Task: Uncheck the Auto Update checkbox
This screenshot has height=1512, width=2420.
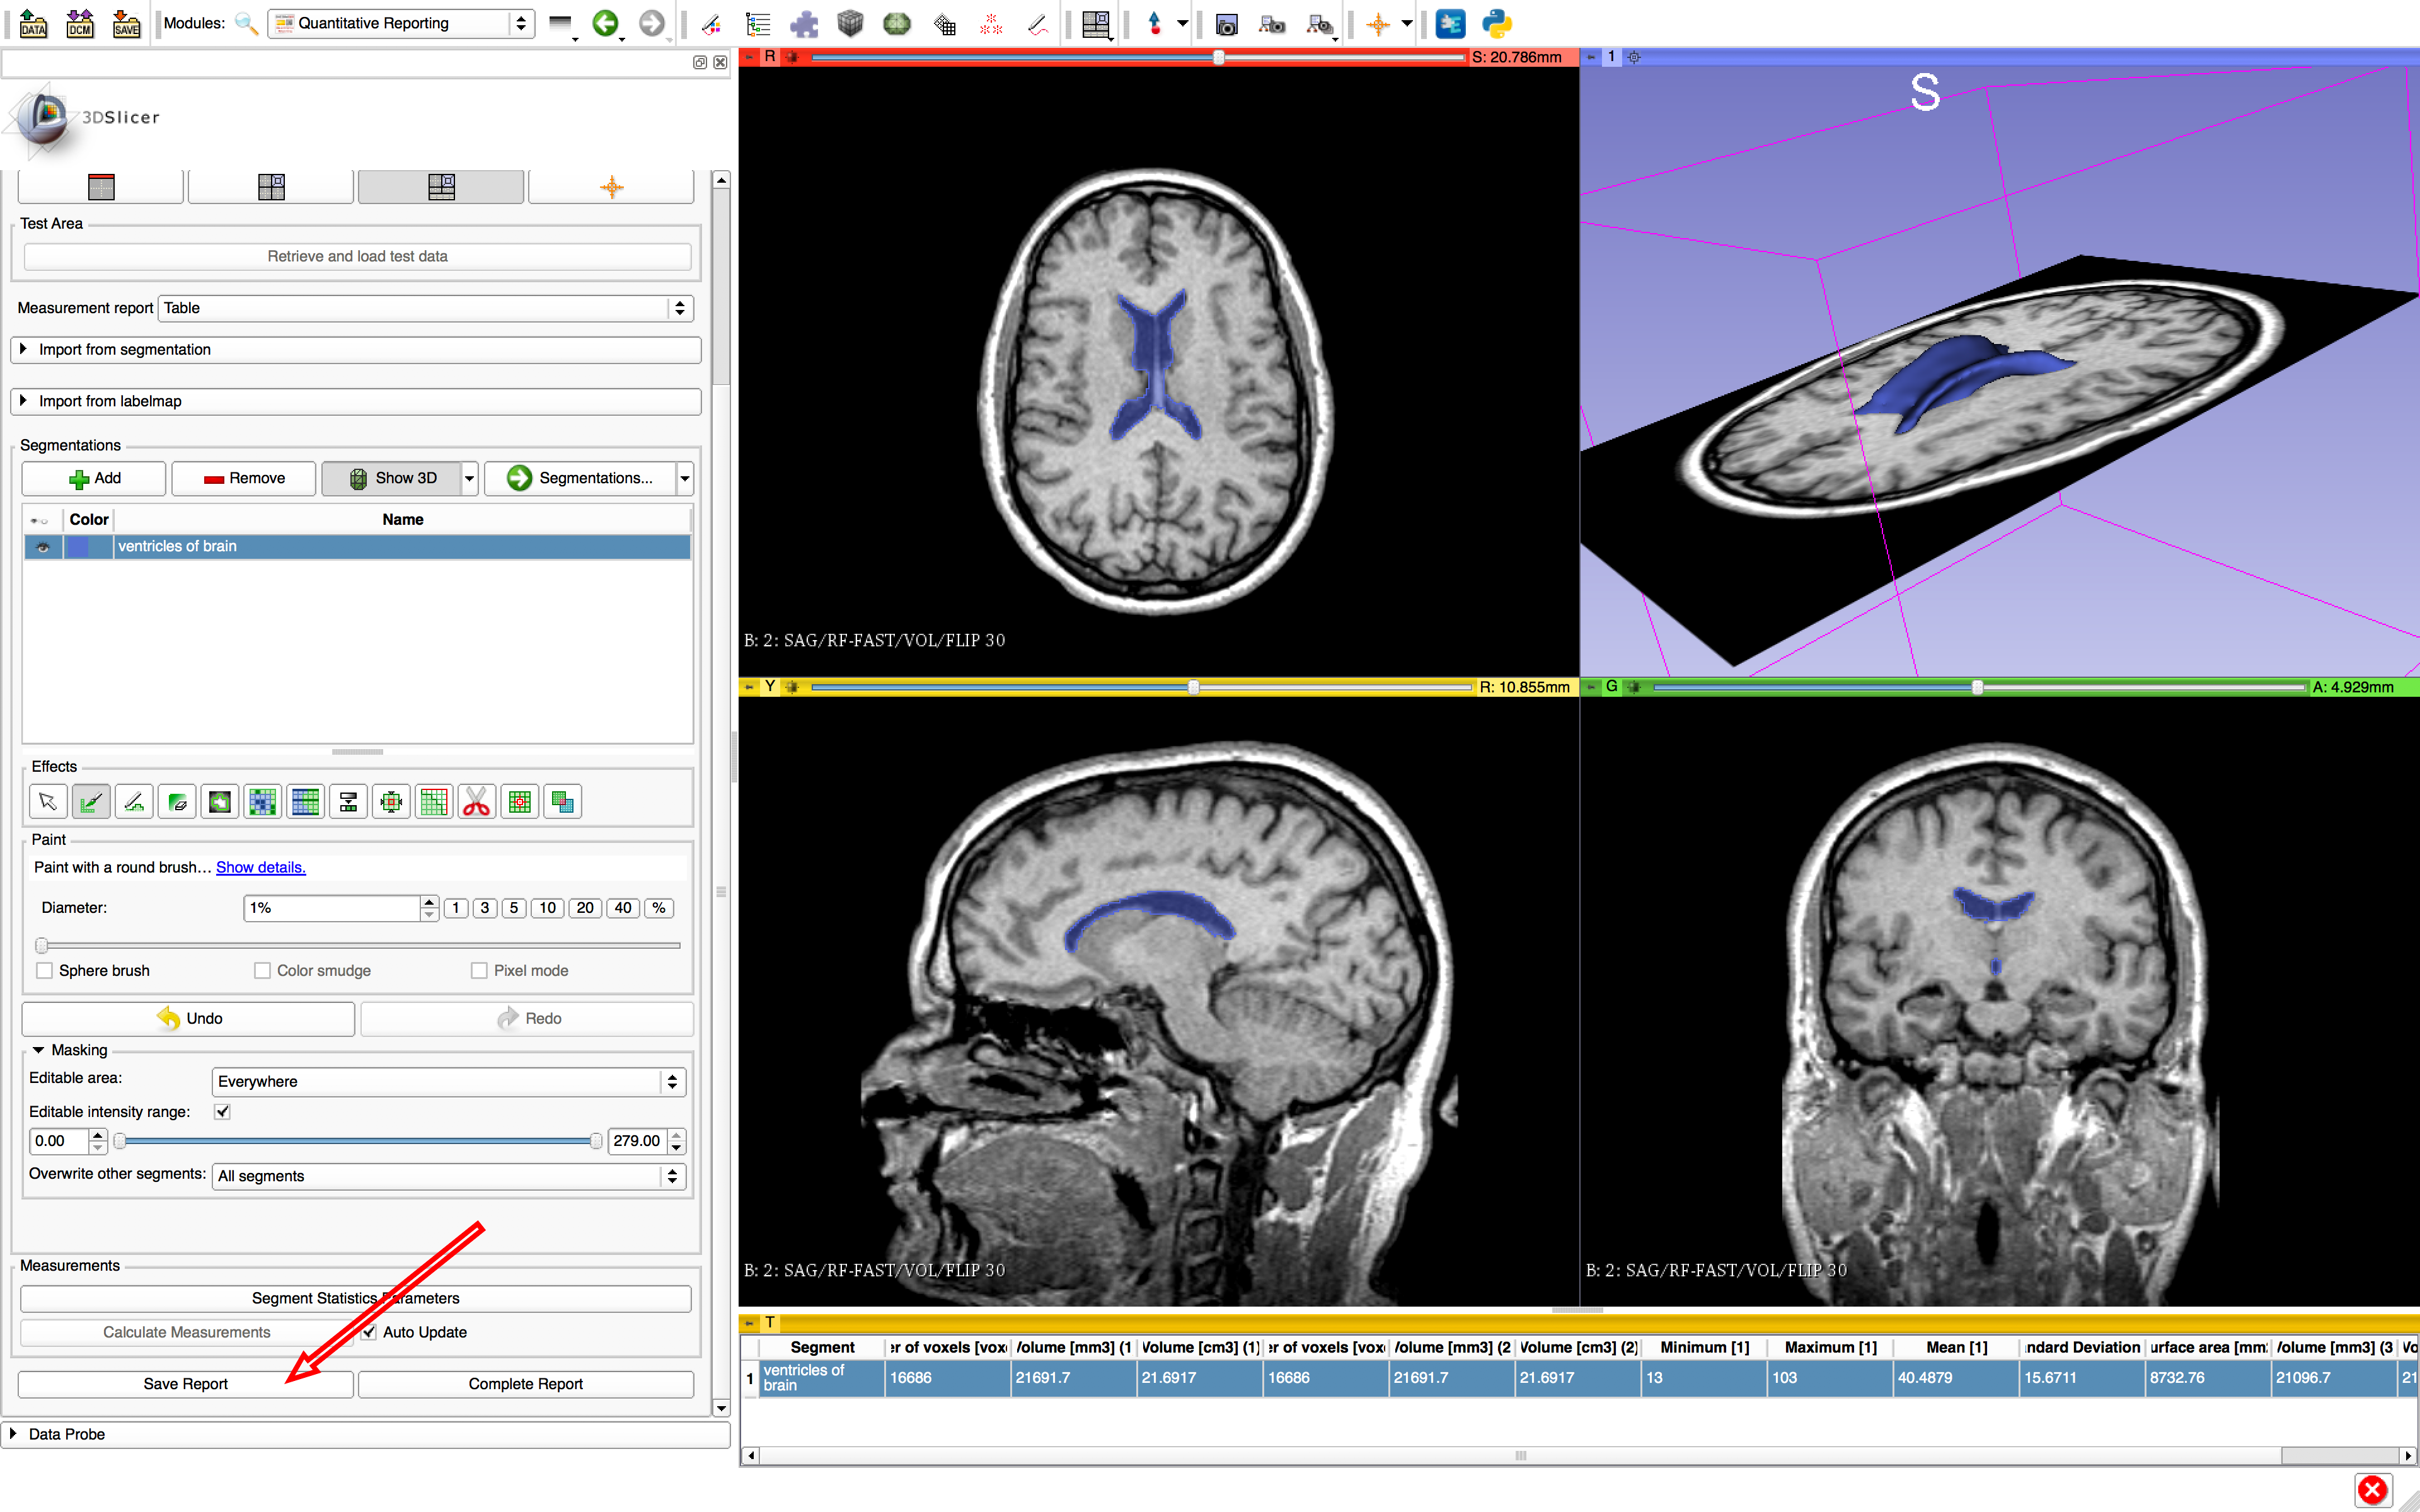Action: point(369,1332)
